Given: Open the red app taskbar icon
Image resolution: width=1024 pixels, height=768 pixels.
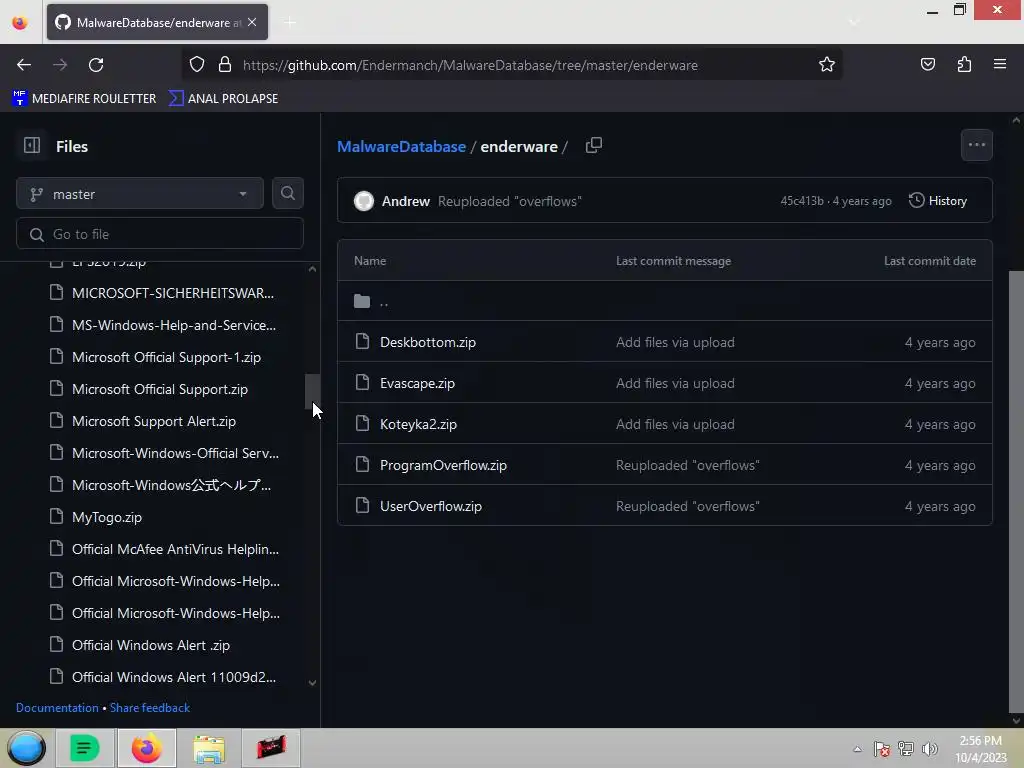Looking at the screenshot, I should (271, 748).
